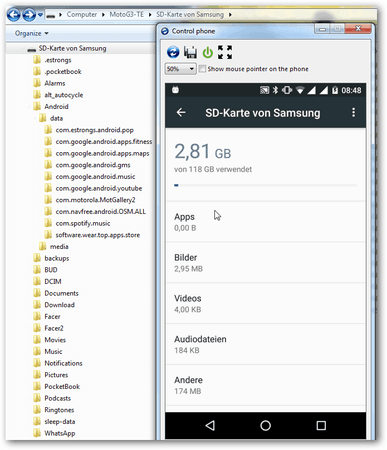
Task: Select the media folder
Action: point(59,247)
